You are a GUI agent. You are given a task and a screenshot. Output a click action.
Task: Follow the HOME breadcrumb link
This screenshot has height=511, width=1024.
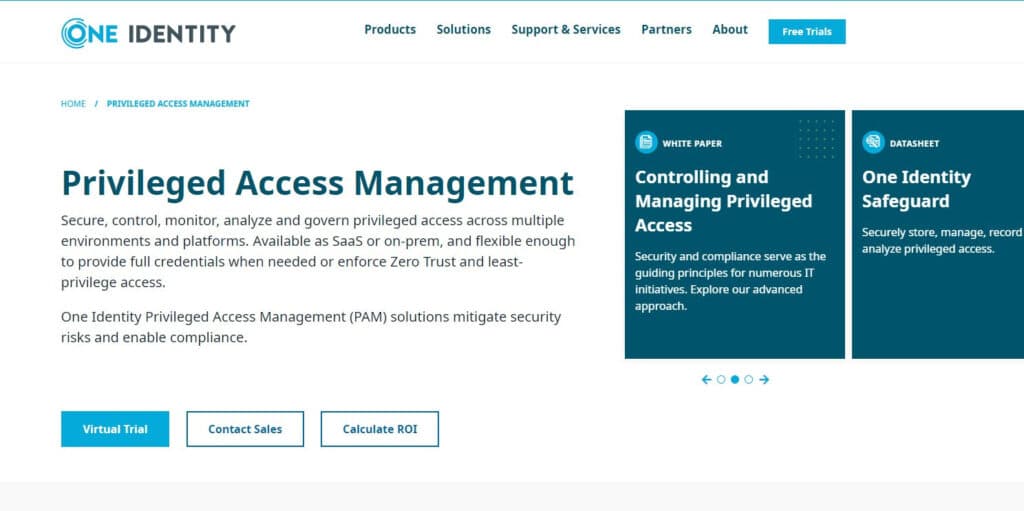coord(73,104)
